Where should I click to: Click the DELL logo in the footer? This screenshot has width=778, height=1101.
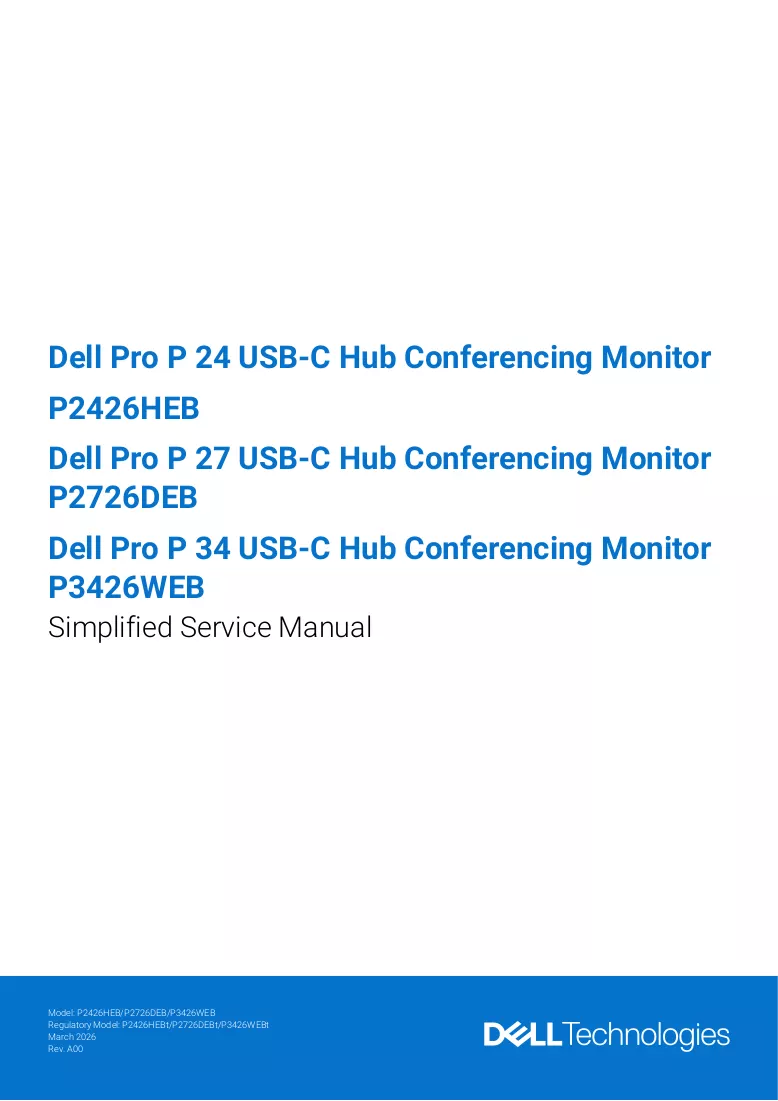coord(522,1035)
